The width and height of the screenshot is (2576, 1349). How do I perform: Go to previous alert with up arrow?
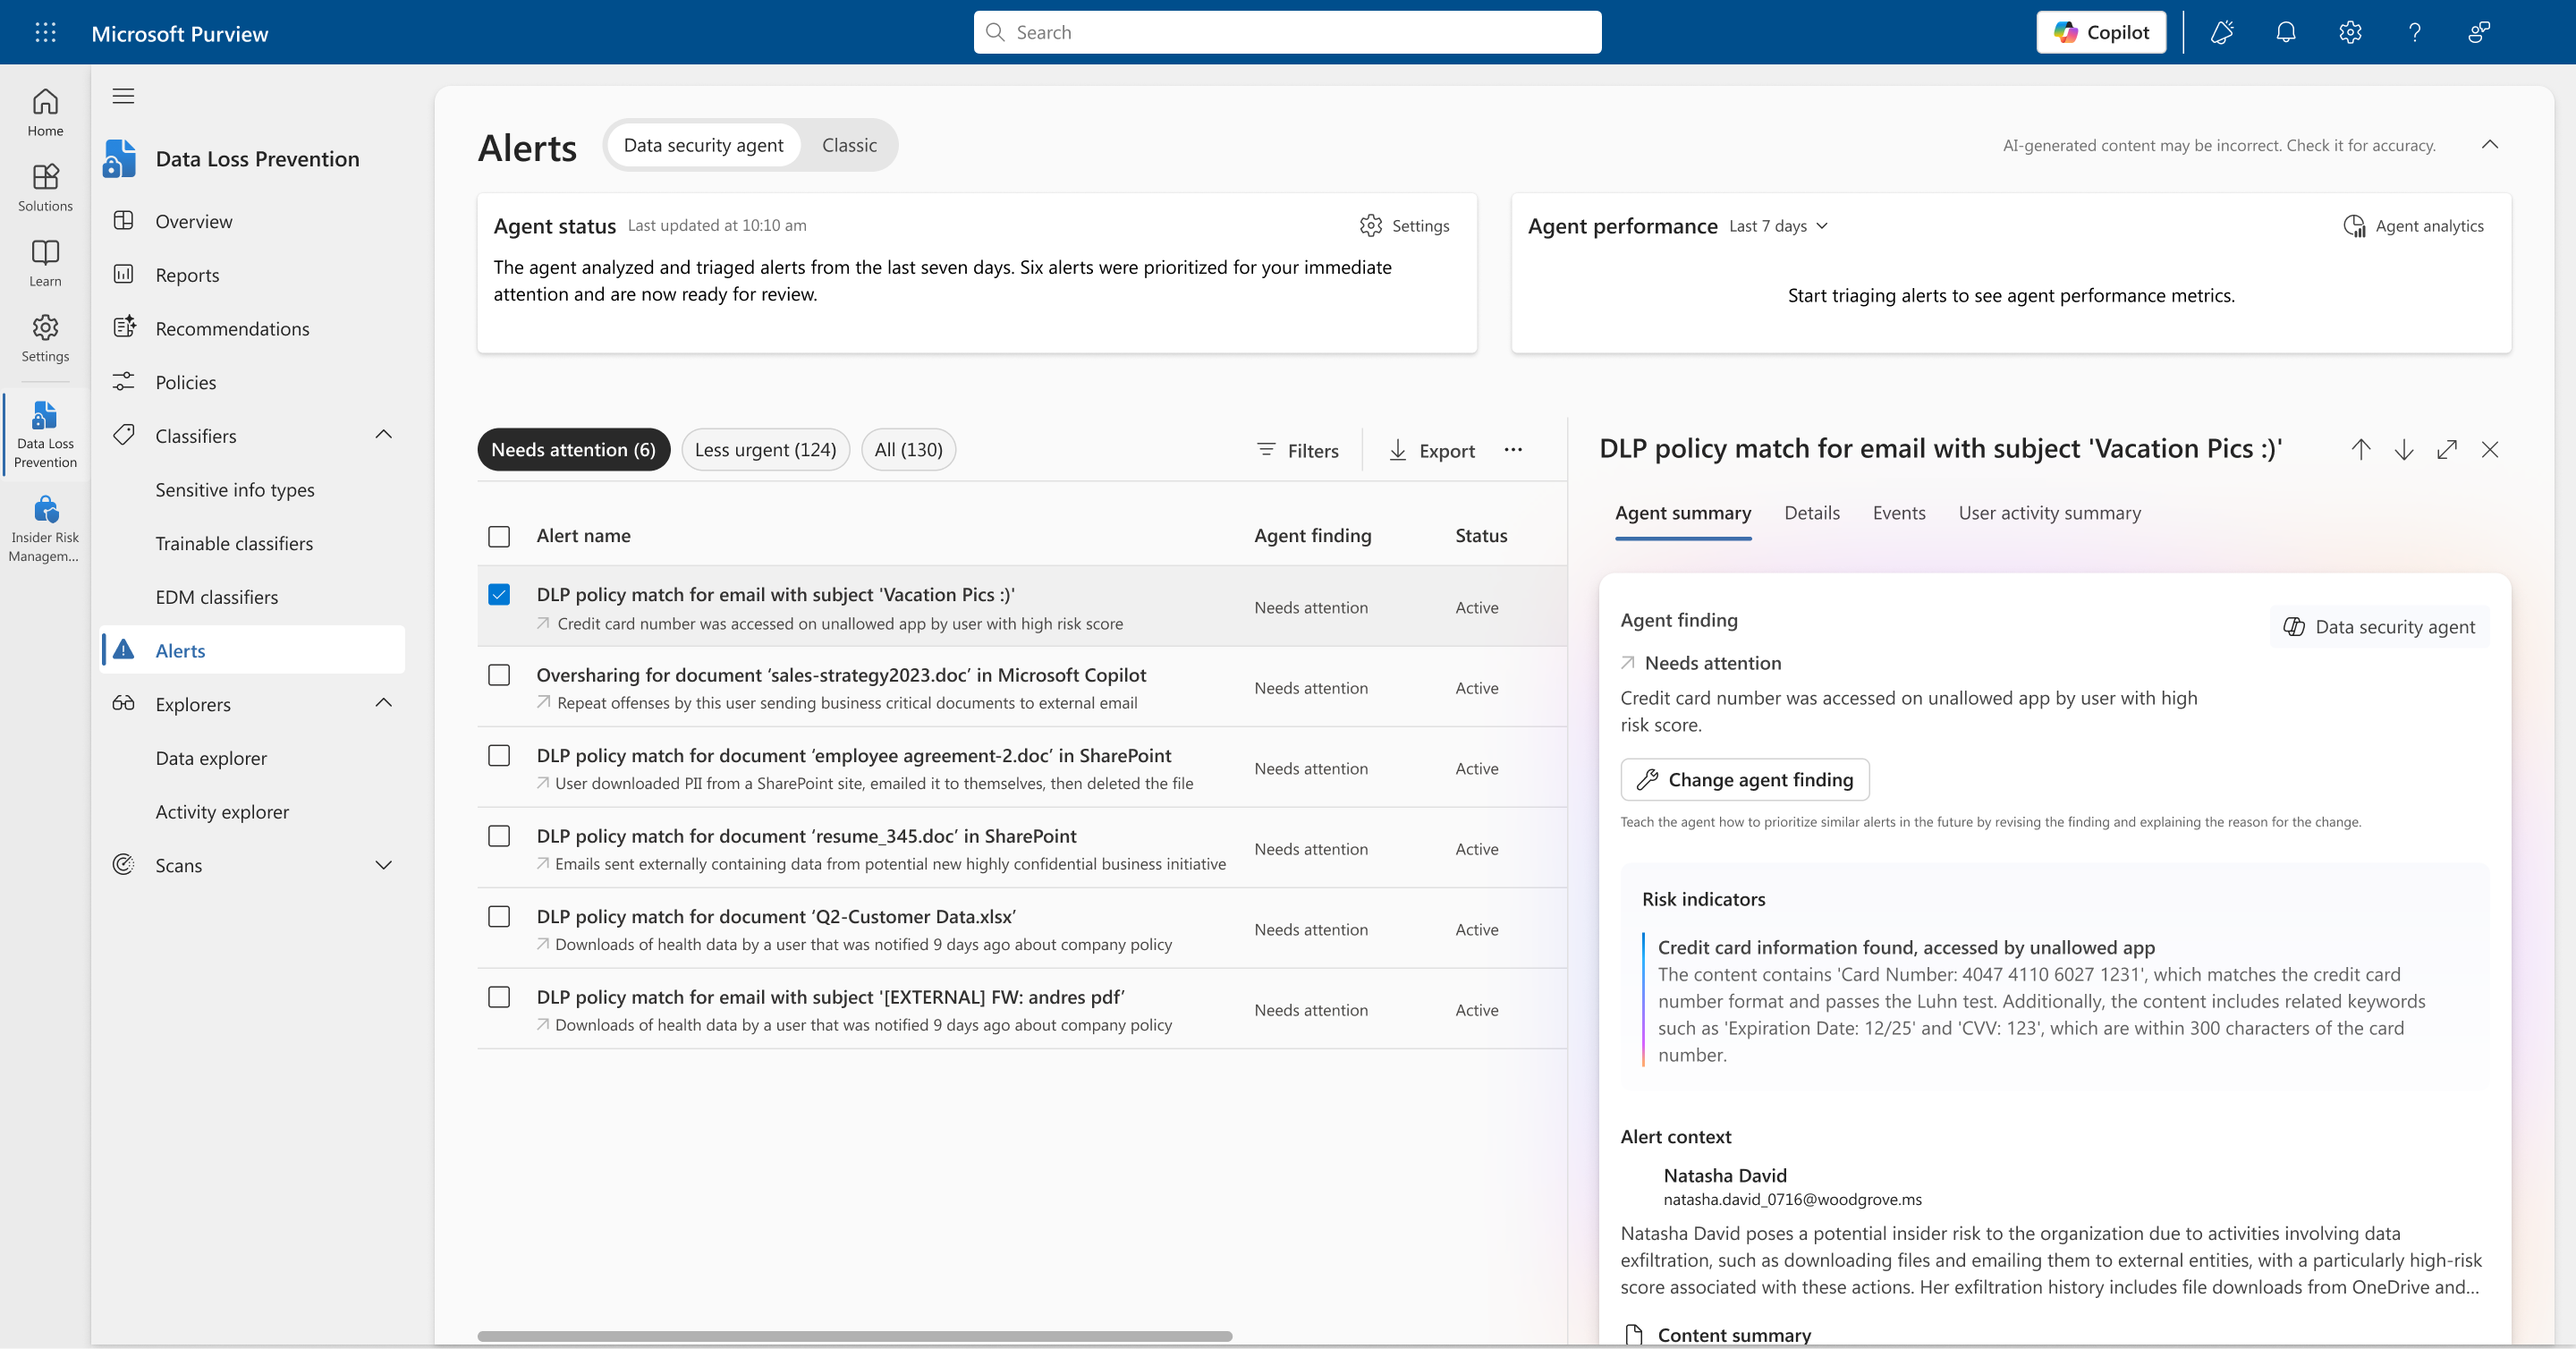pos(2361,450)
